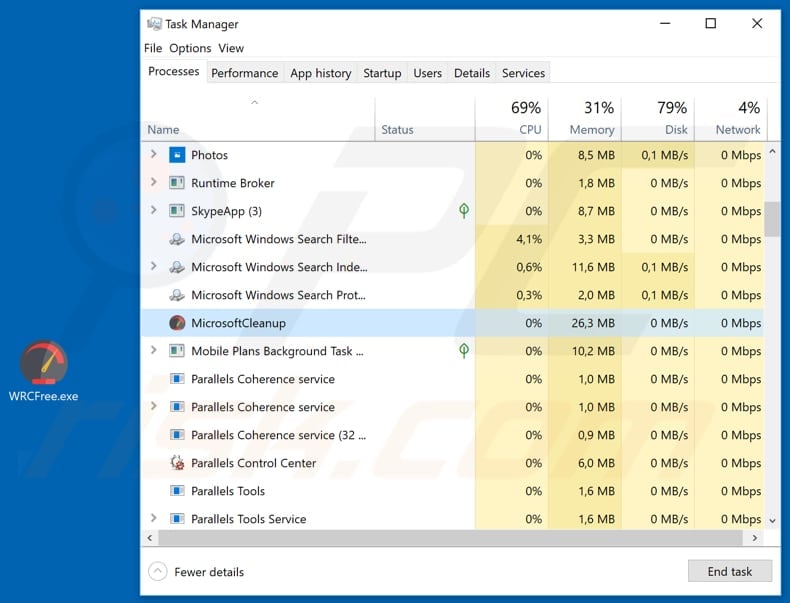
Task: Click the Mobile Plans suspended leaf icon
Action: click(x=464, y=351)
